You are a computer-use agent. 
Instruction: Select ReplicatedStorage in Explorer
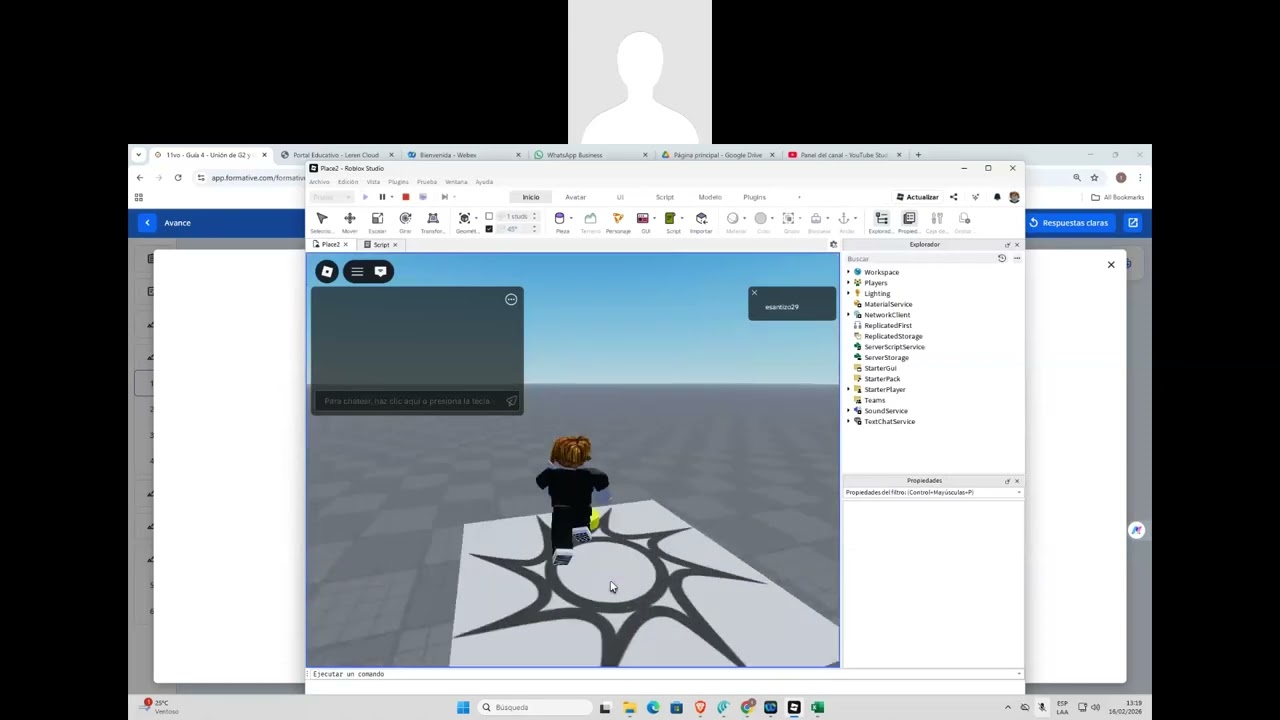coord(893,336)
